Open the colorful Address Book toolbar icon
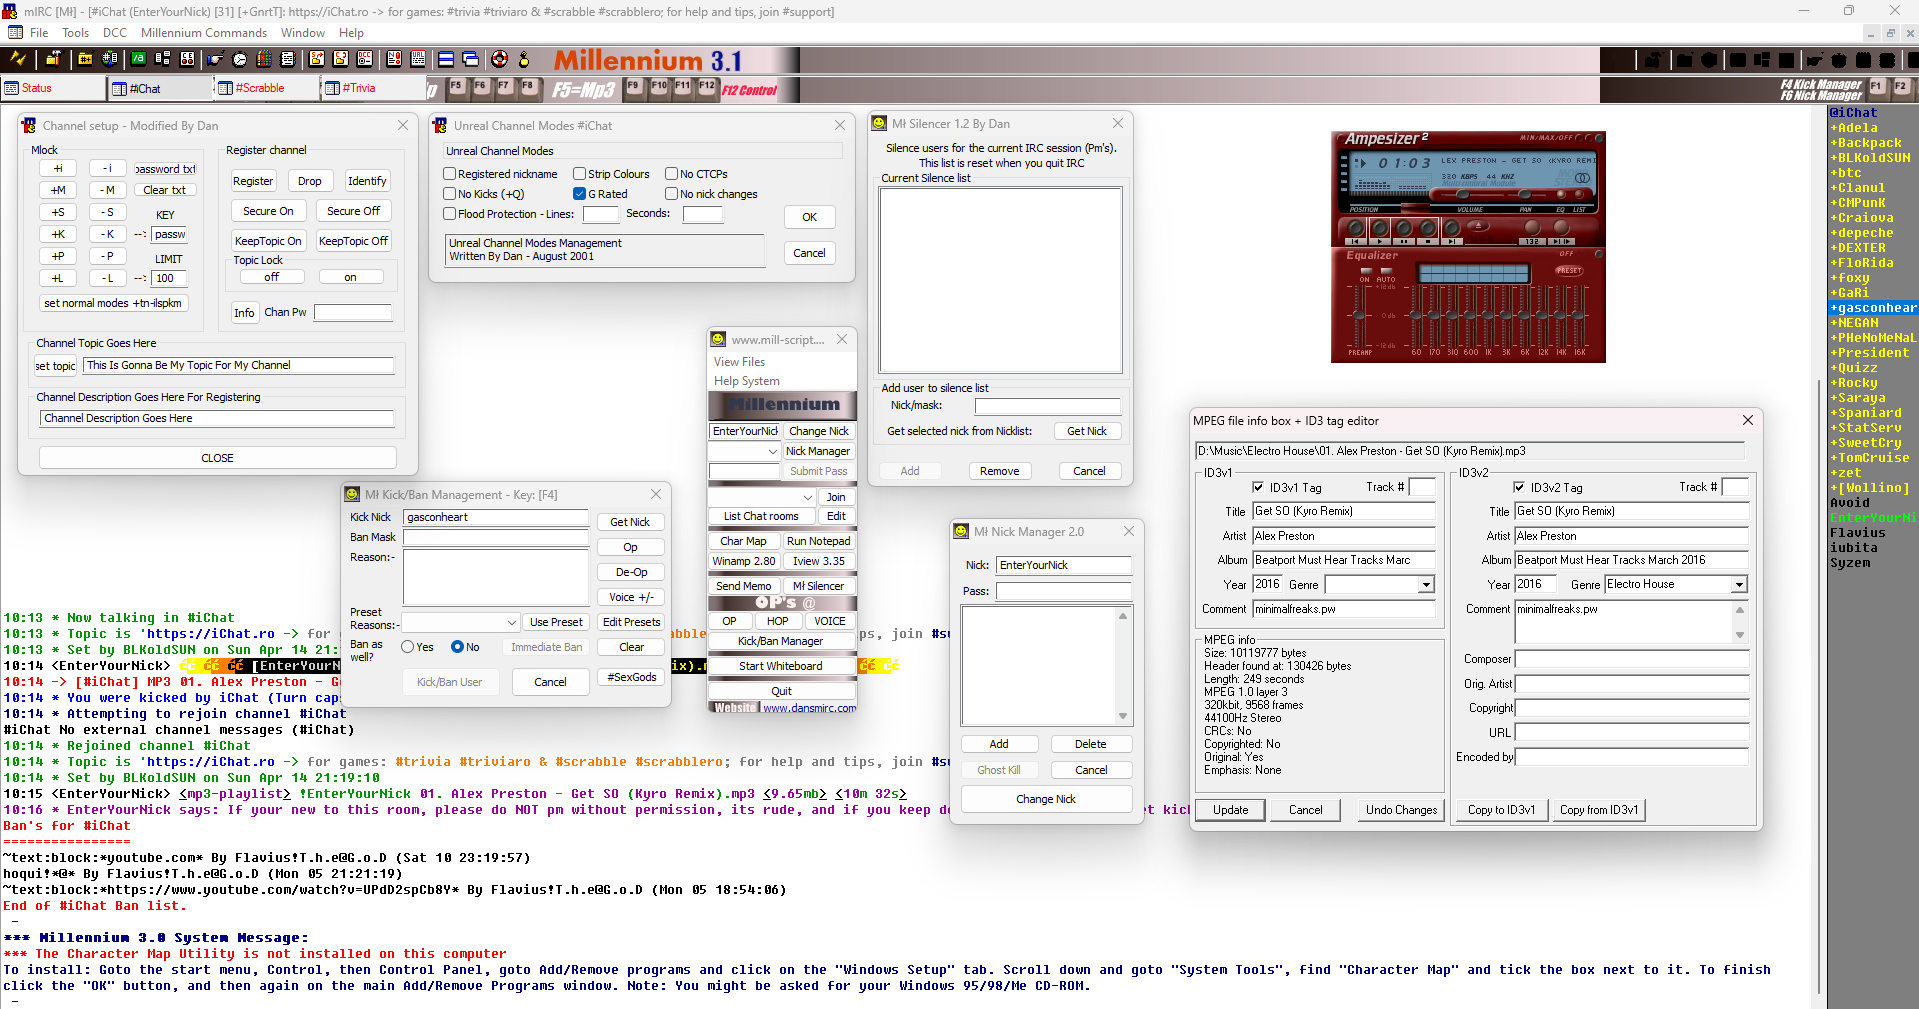 264,59
